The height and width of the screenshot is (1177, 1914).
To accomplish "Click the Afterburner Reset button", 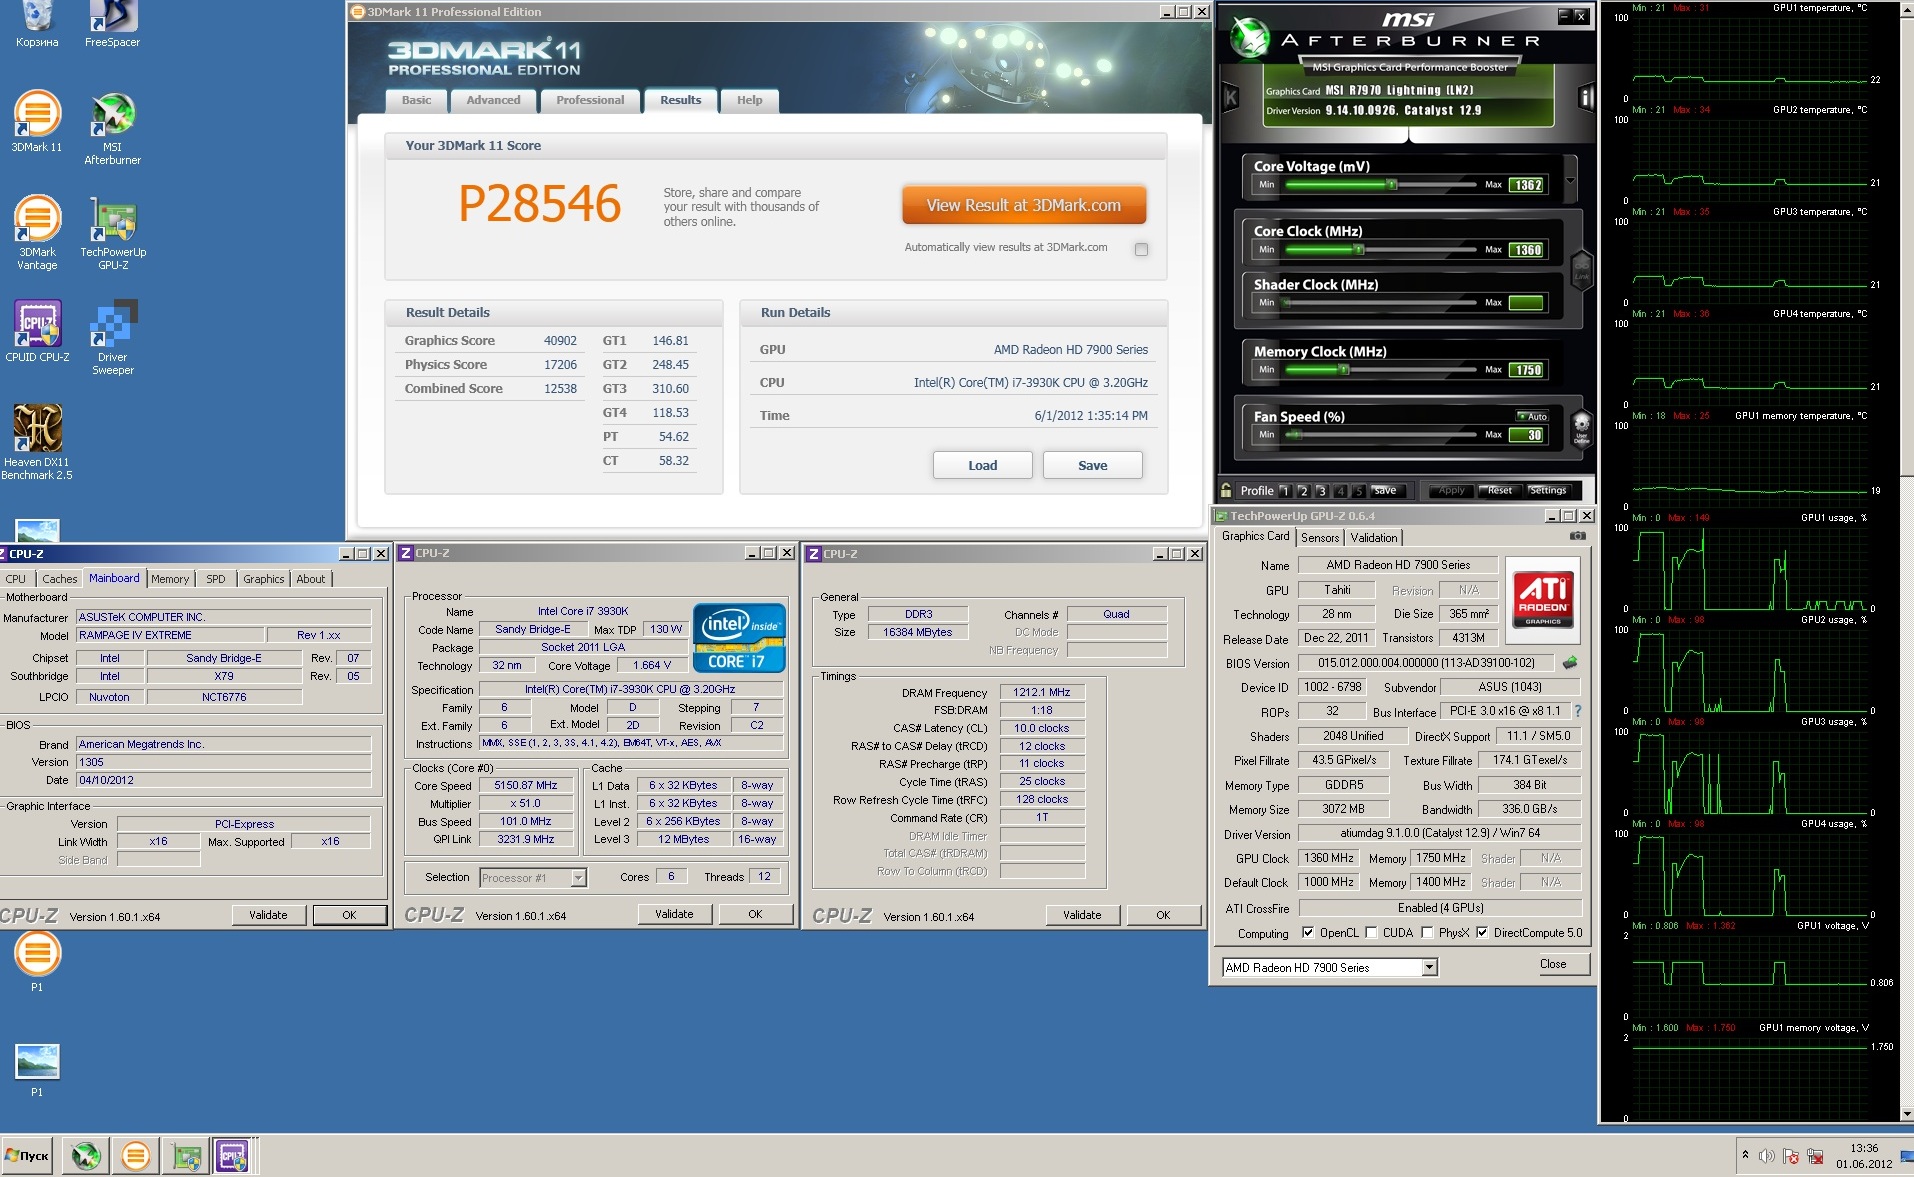I will click(x=1499, y=490).
